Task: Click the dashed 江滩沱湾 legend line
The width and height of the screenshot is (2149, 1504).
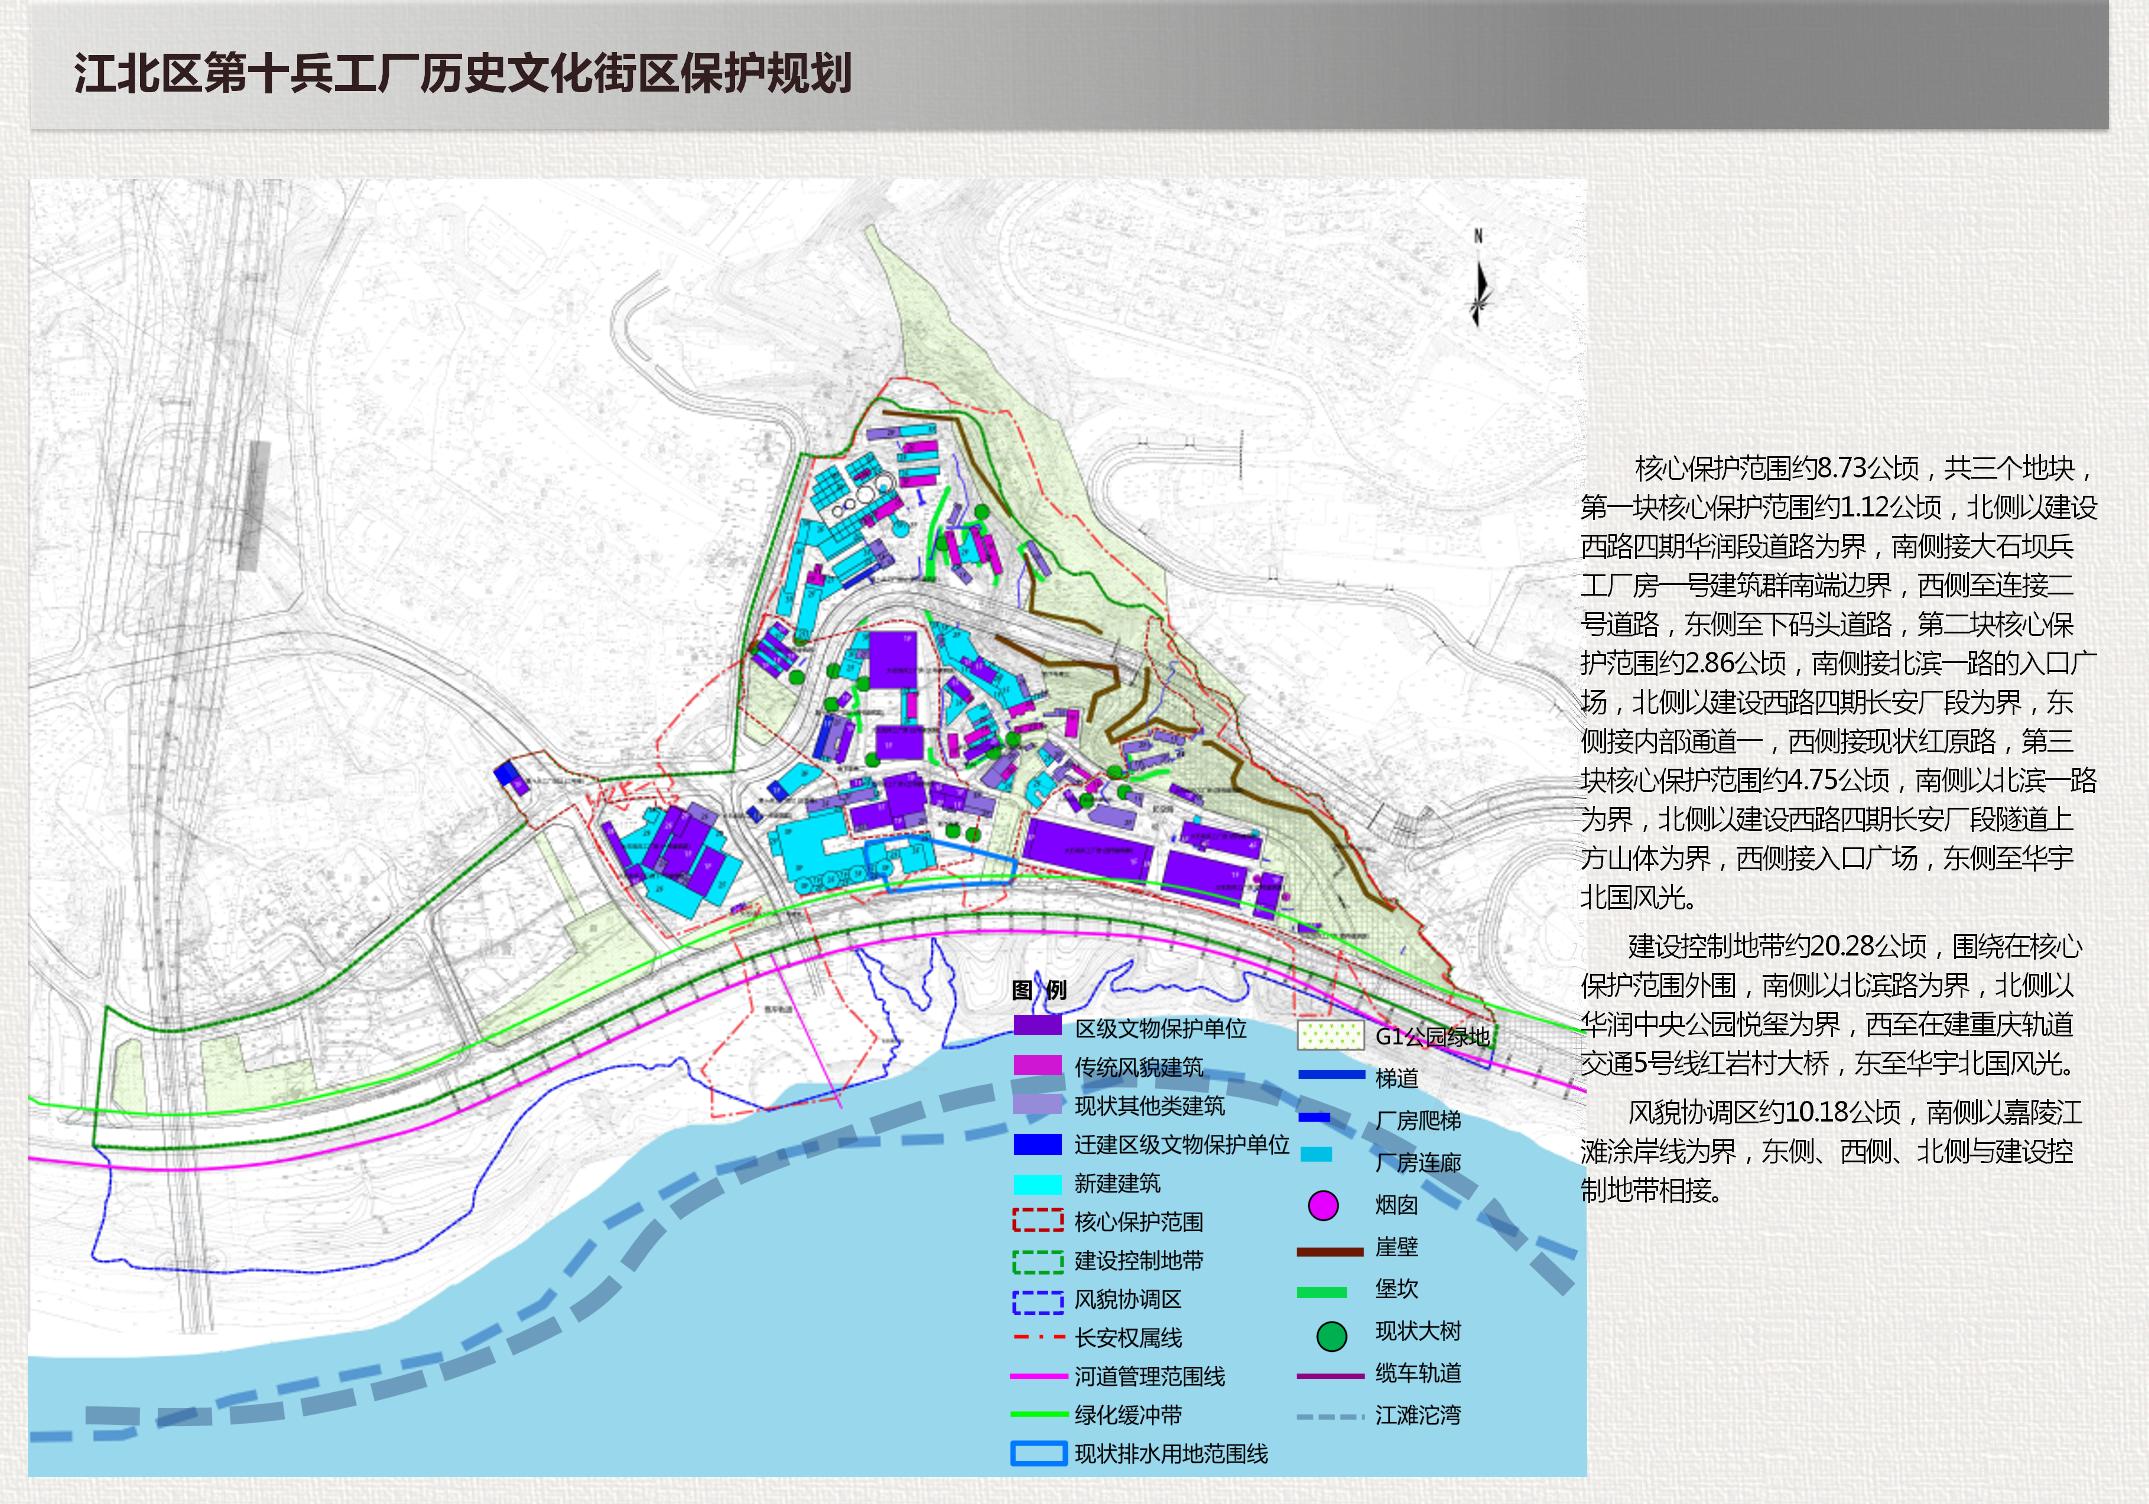Action: pyautogui.click(x=1330, y=1417)
